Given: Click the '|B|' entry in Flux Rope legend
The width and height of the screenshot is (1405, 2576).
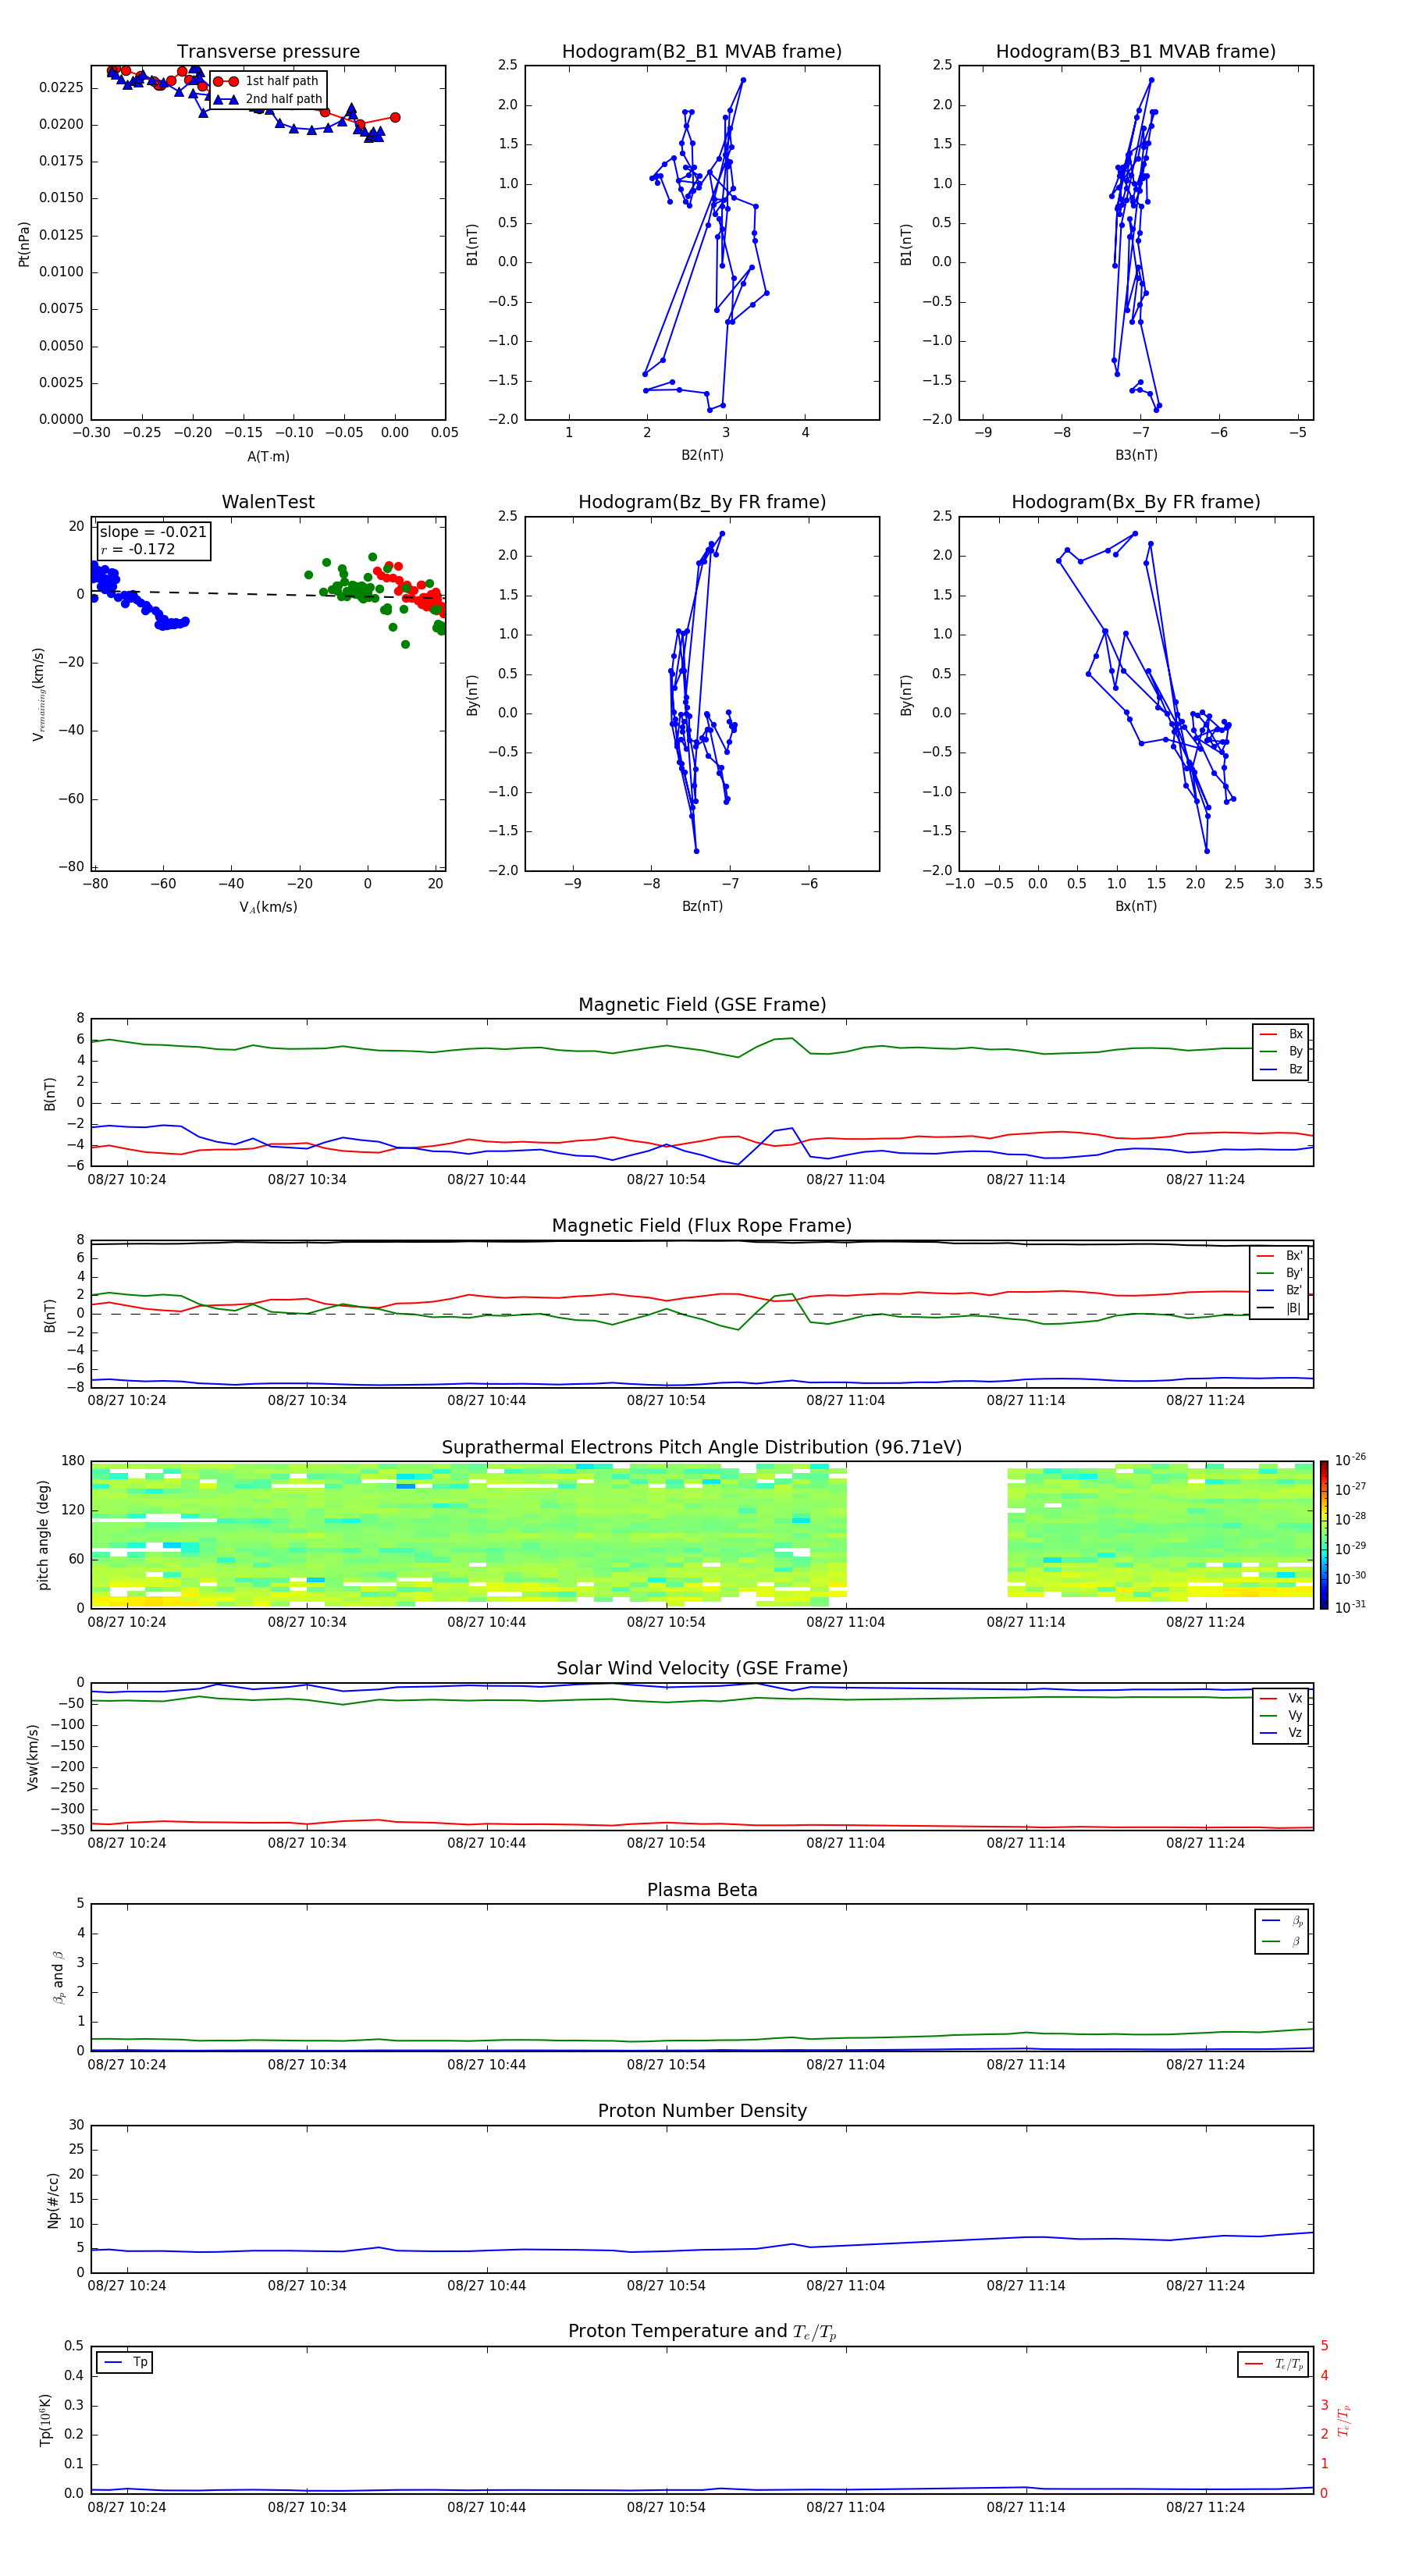Looking at the screenshot, I should (x=1280, y=1308).
